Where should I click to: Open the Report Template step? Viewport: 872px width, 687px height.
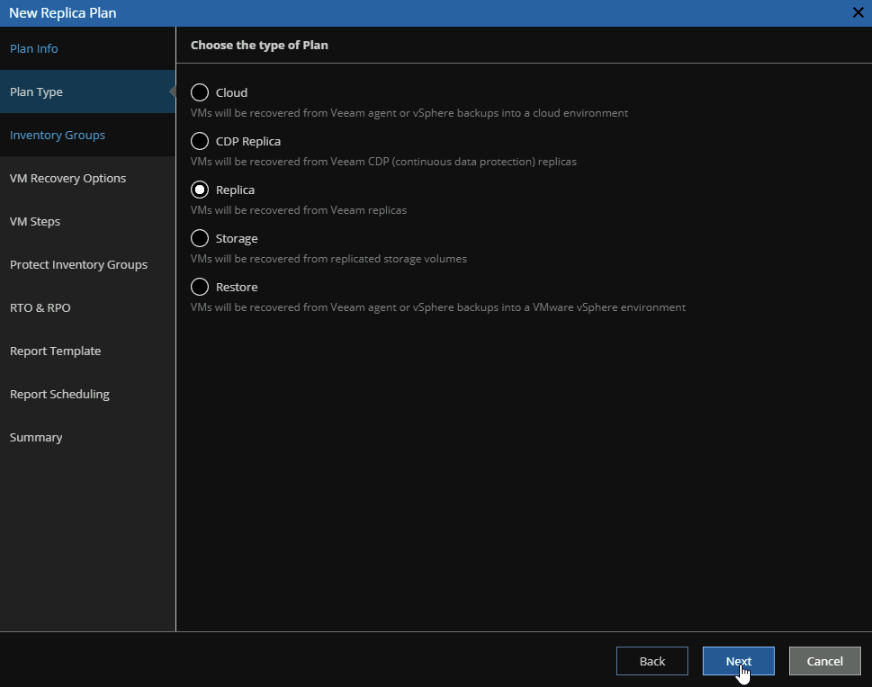point(88,351)
